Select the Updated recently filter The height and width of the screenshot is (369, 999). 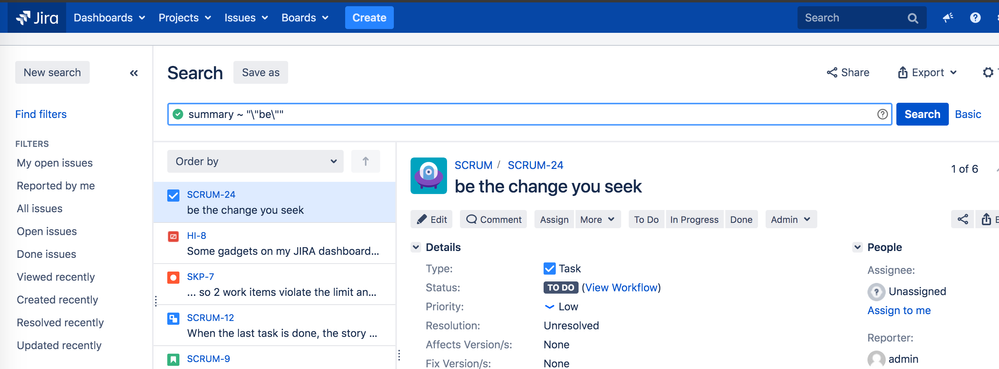tap(59, 346)
